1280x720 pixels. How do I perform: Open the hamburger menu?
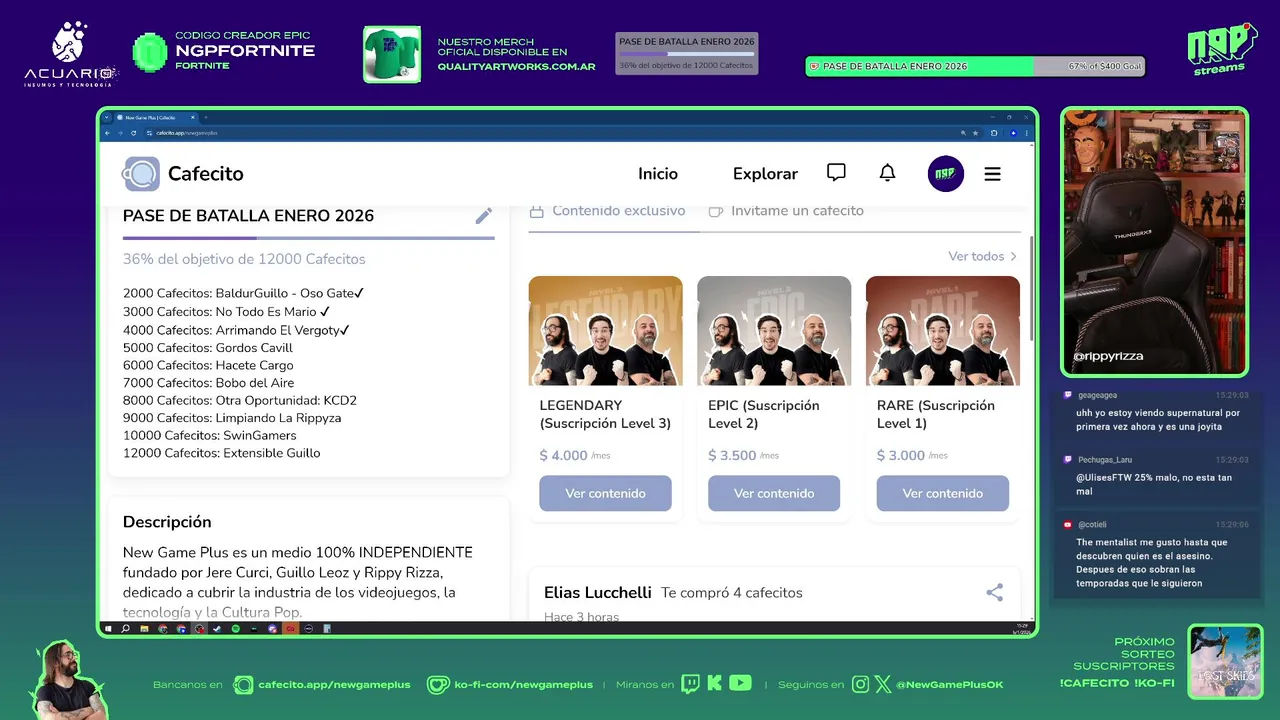992,174
